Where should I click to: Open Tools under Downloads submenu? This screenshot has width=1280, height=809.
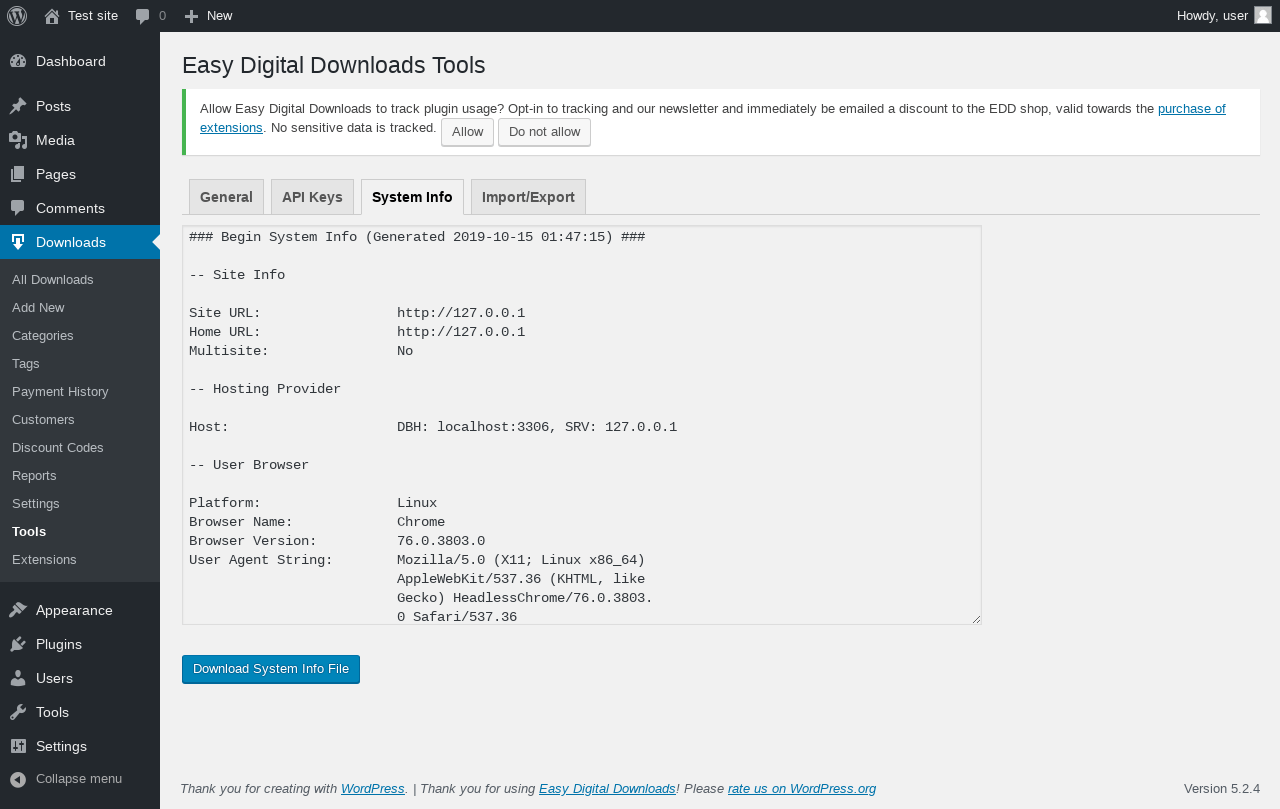coord(29,531)
